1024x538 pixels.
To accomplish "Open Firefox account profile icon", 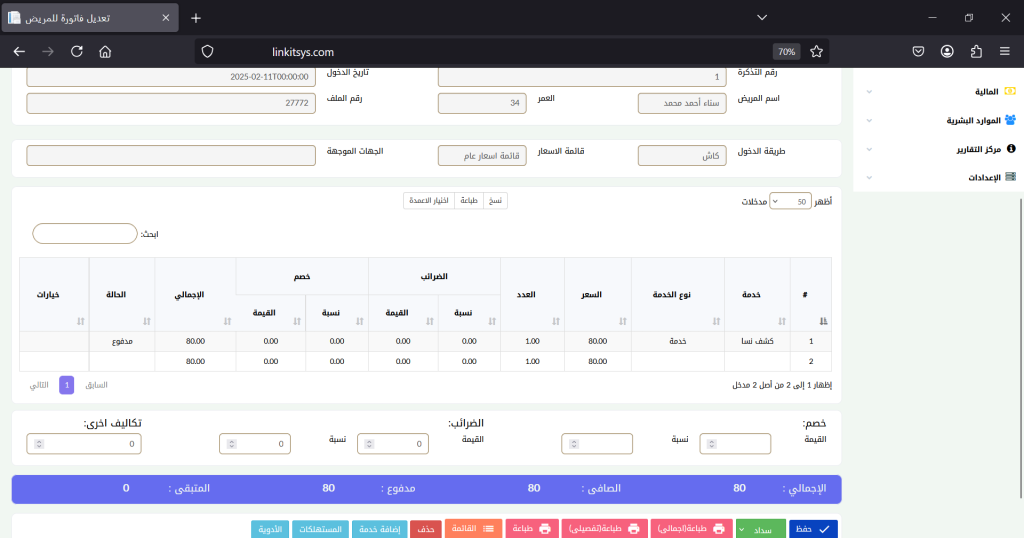I will pyautogui.click(x=947, y=51).
